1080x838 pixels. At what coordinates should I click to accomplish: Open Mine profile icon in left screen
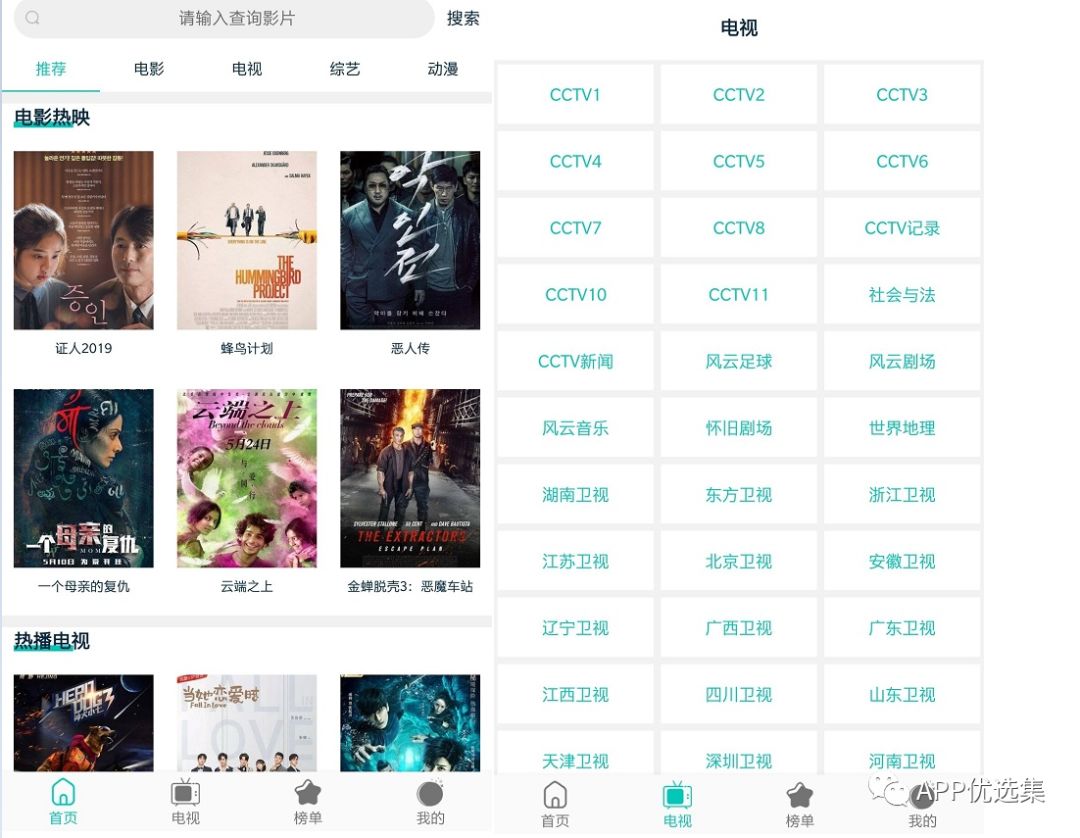click(430, 793)
